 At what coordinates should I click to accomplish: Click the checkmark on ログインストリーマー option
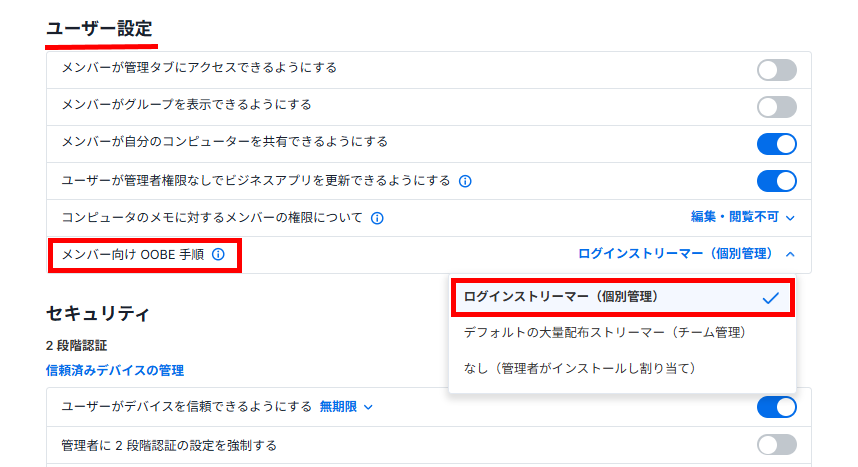point(770,298)
